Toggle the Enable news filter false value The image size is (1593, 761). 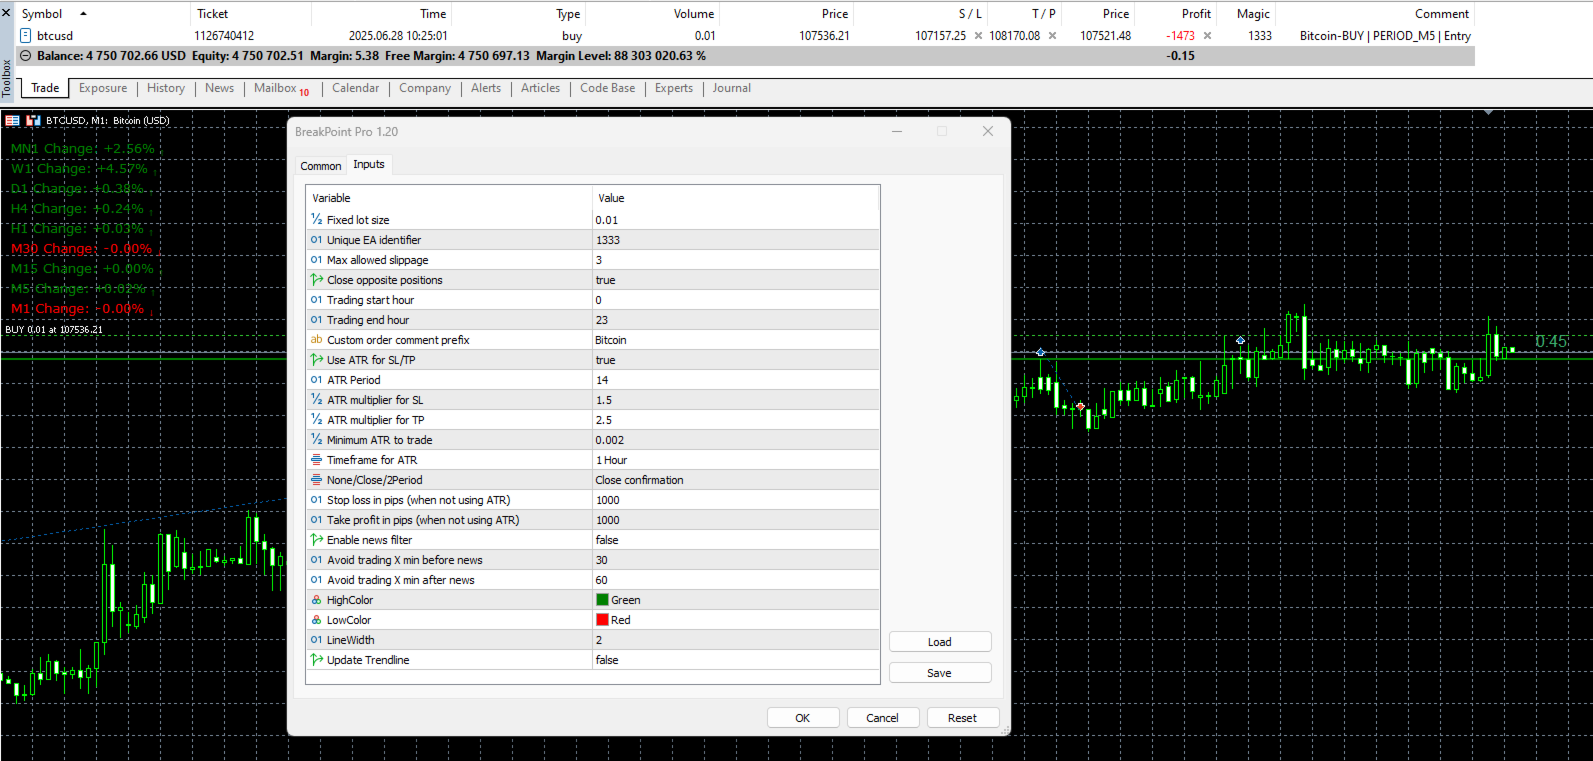pos(736,540)
